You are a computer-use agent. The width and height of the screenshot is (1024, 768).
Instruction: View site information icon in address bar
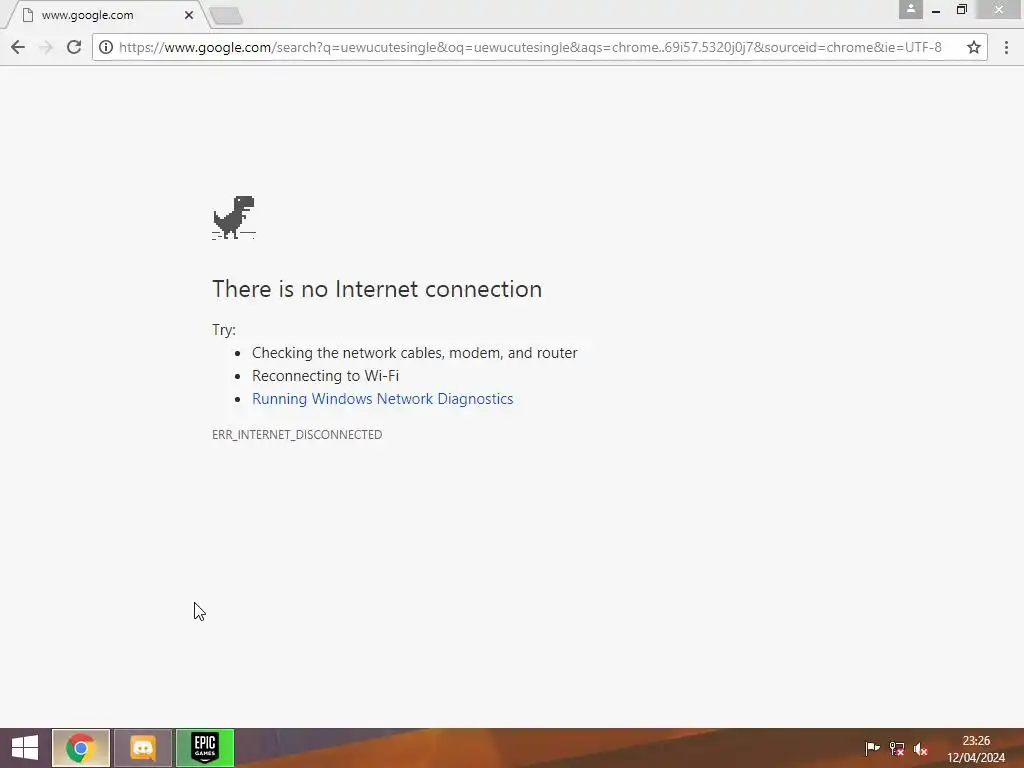pos(106,47)
